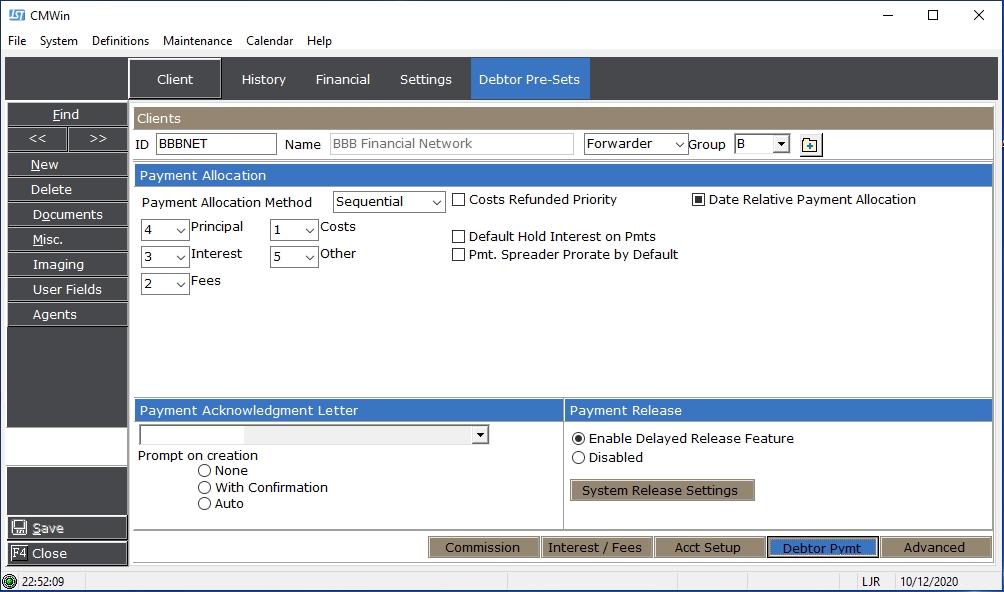Image resolution: width=1004 pixels, height=592 pixels.
Task: Open Payment Allocation Method dropdown
Action: tap(436, 202)
